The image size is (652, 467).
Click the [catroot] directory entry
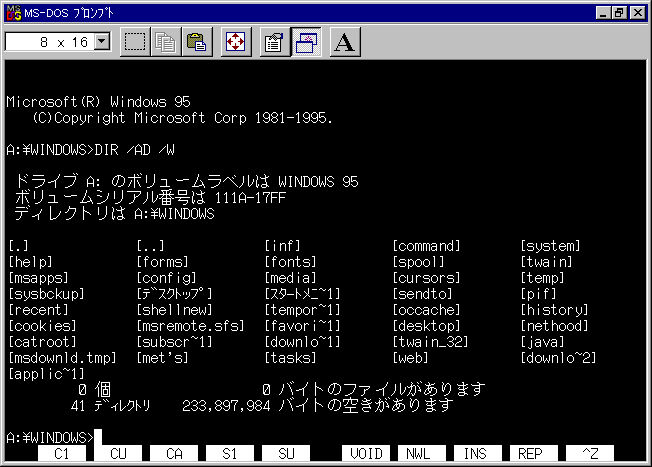[x=42, y=342]
